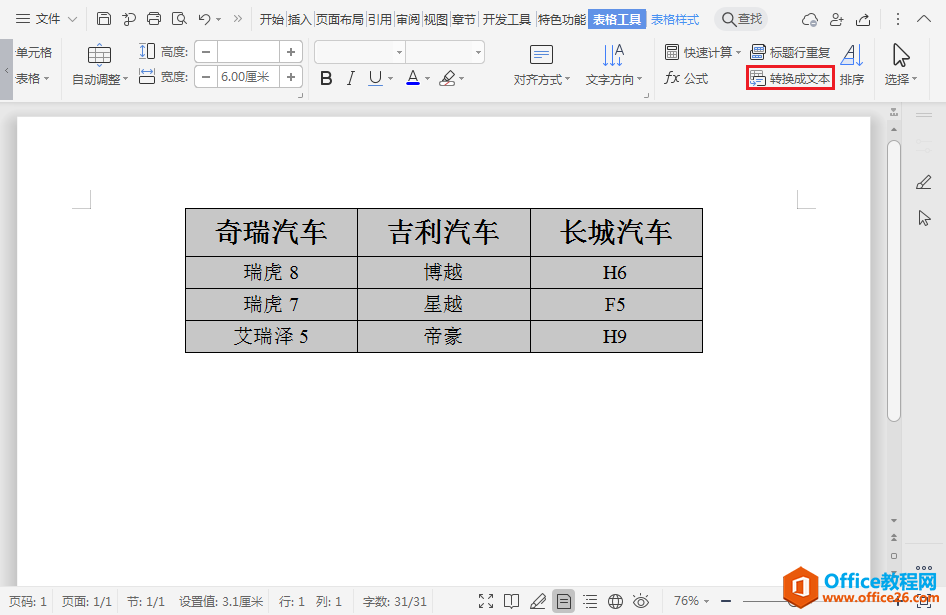Click the share export icon
946x615 pixels.
[x=863, y=20]
